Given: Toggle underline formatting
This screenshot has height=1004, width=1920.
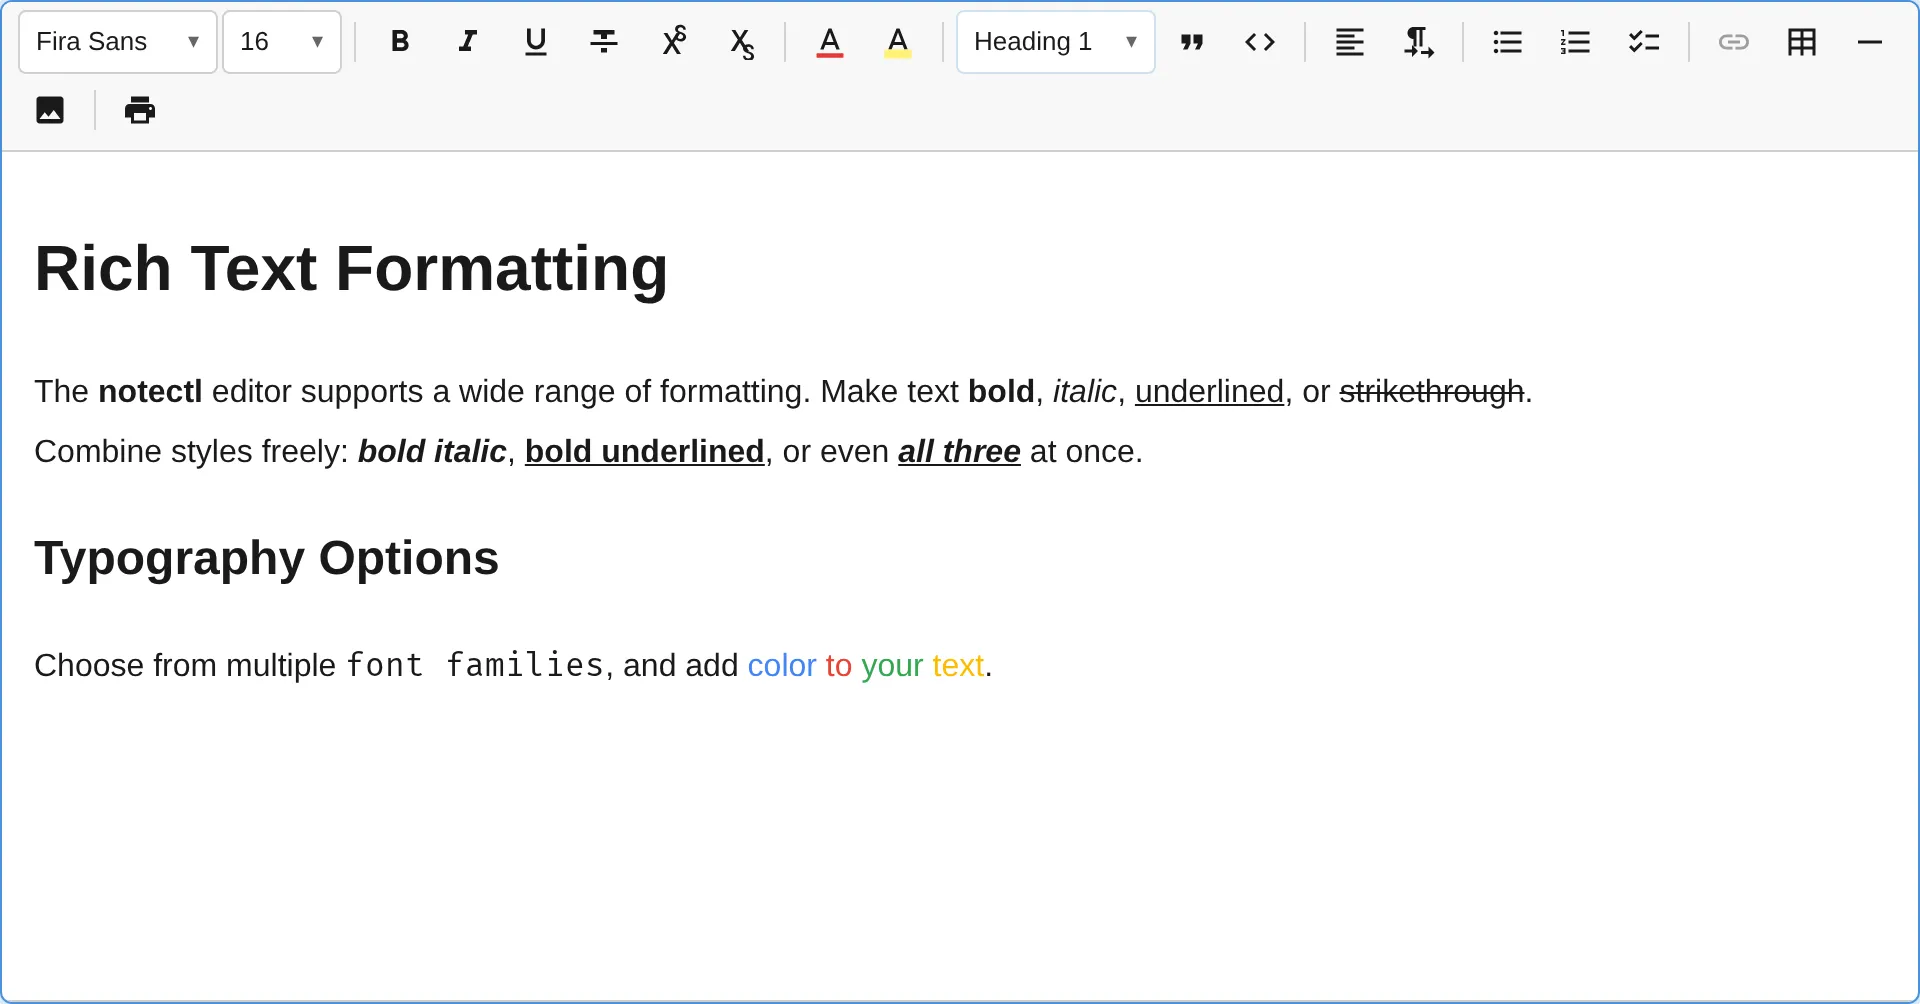Looking at the screenshot, I should point(535,42).
